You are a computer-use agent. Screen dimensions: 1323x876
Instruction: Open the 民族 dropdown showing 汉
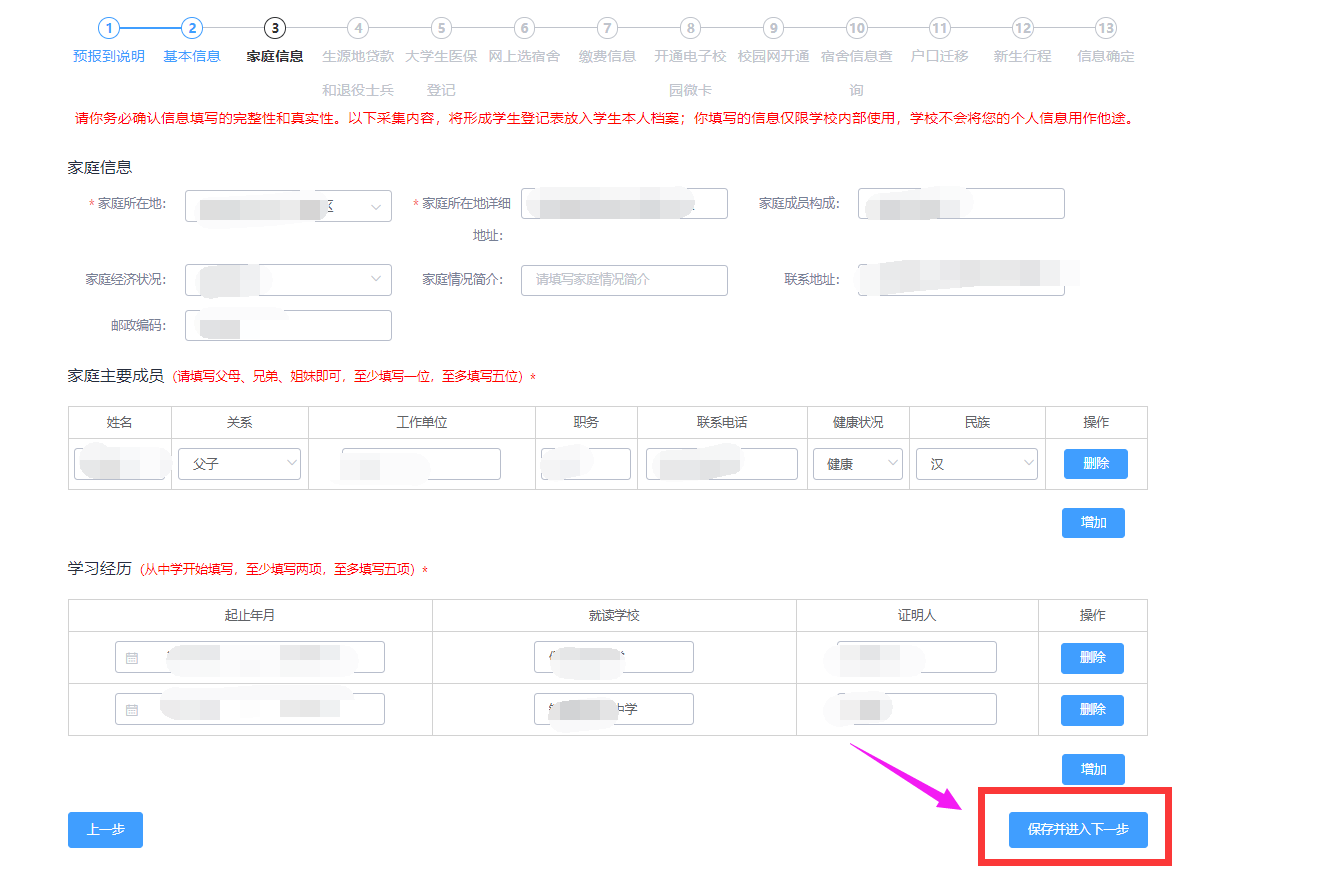(x=976, y=464)
